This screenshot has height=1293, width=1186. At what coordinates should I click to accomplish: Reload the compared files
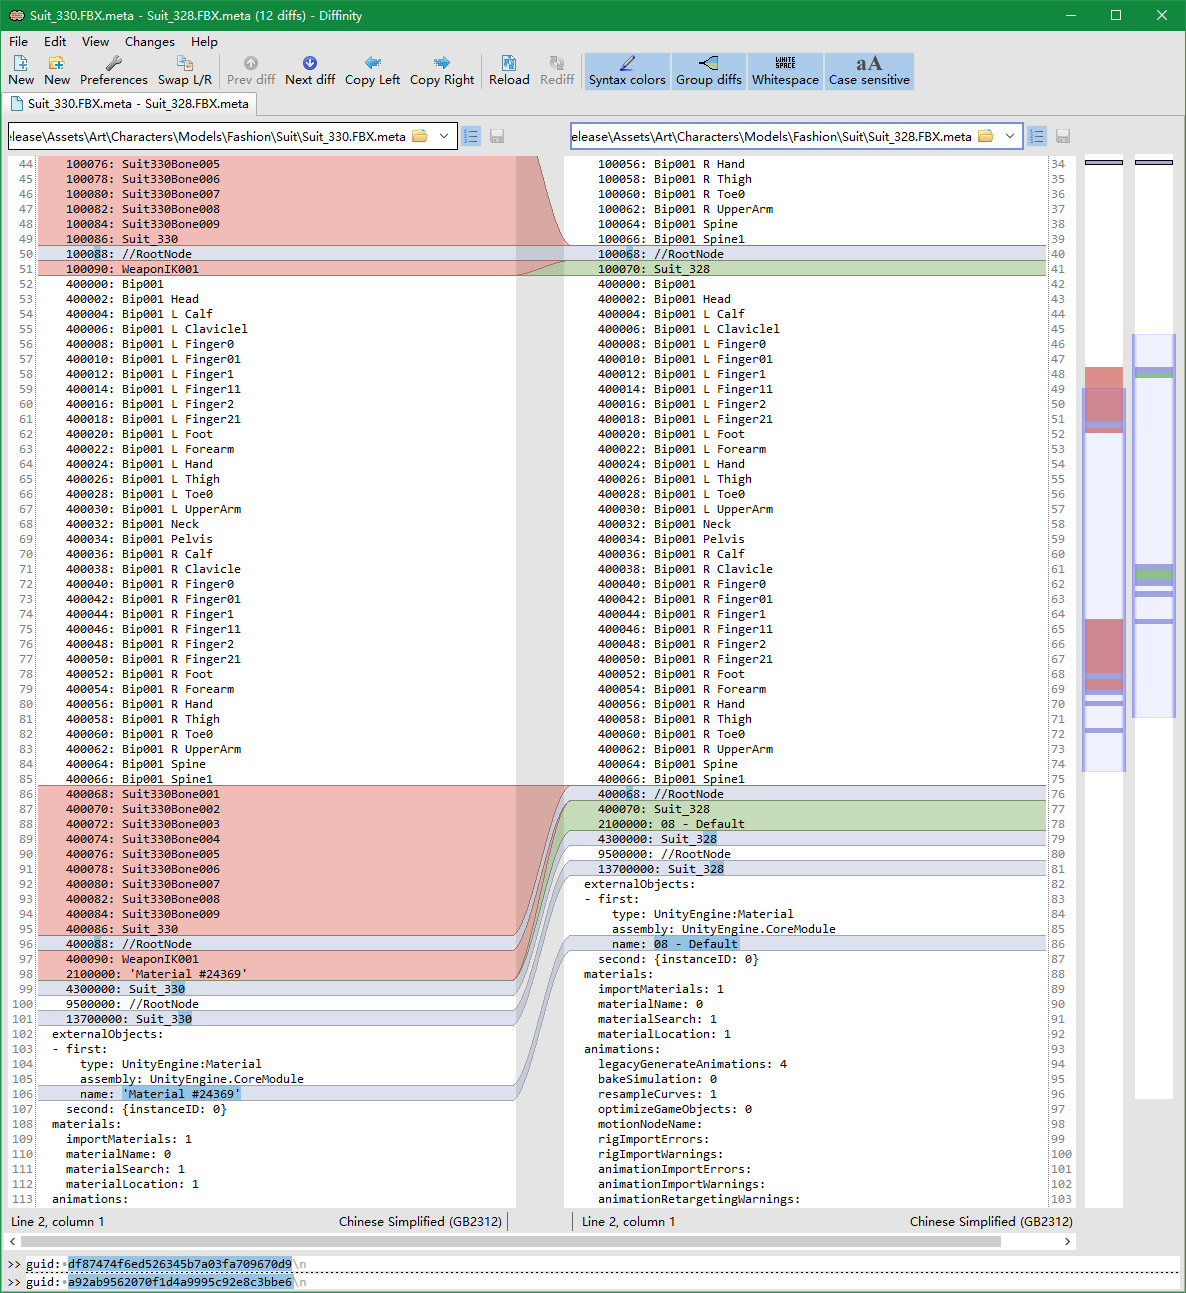pos(509,70)
